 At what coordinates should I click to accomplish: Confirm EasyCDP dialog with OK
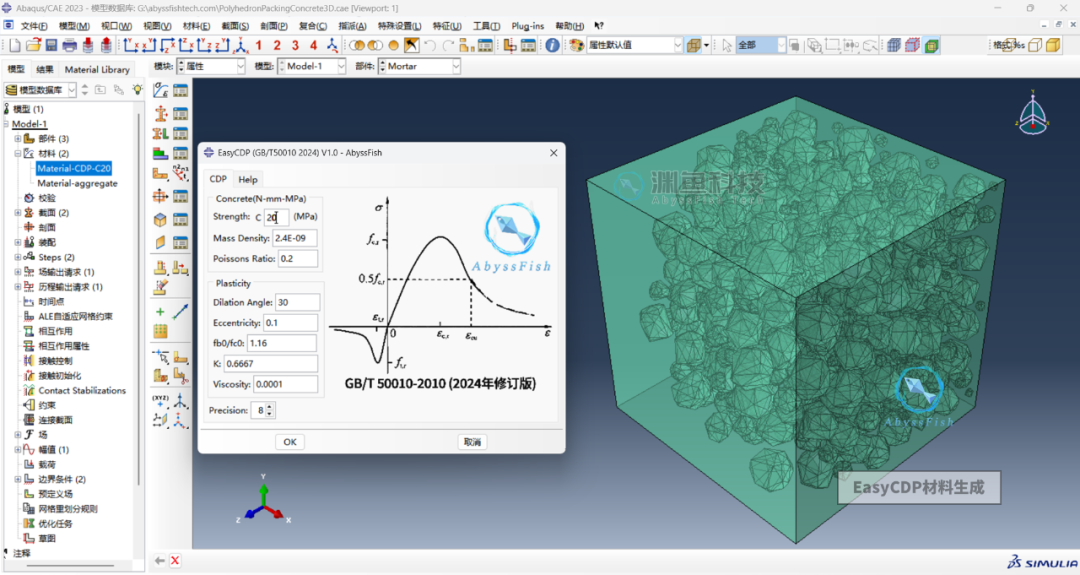(290, 442)
